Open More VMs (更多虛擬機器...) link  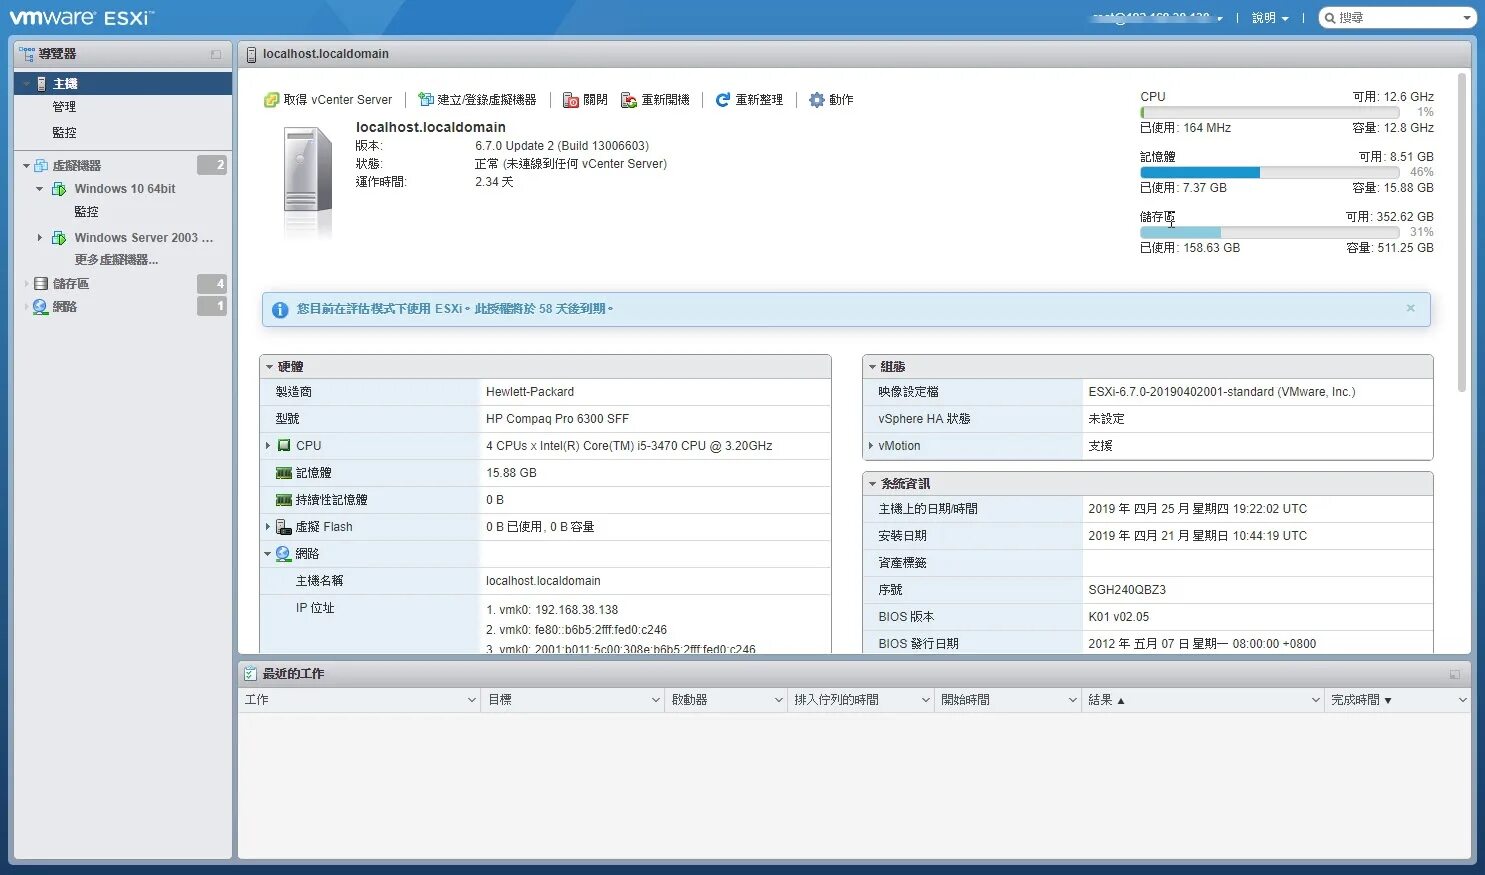(x=116, y=260)
